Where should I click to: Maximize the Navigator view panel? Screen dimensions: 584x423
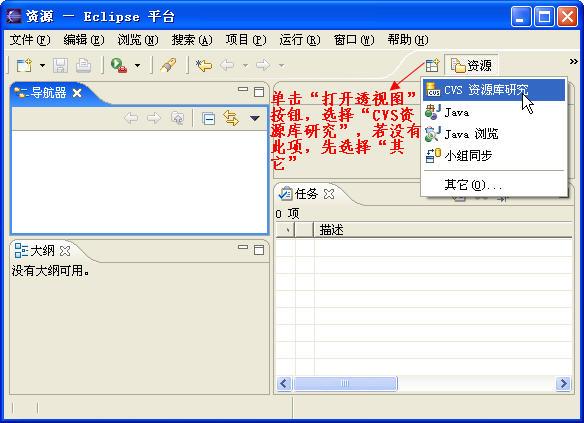(x=259, y=92)
